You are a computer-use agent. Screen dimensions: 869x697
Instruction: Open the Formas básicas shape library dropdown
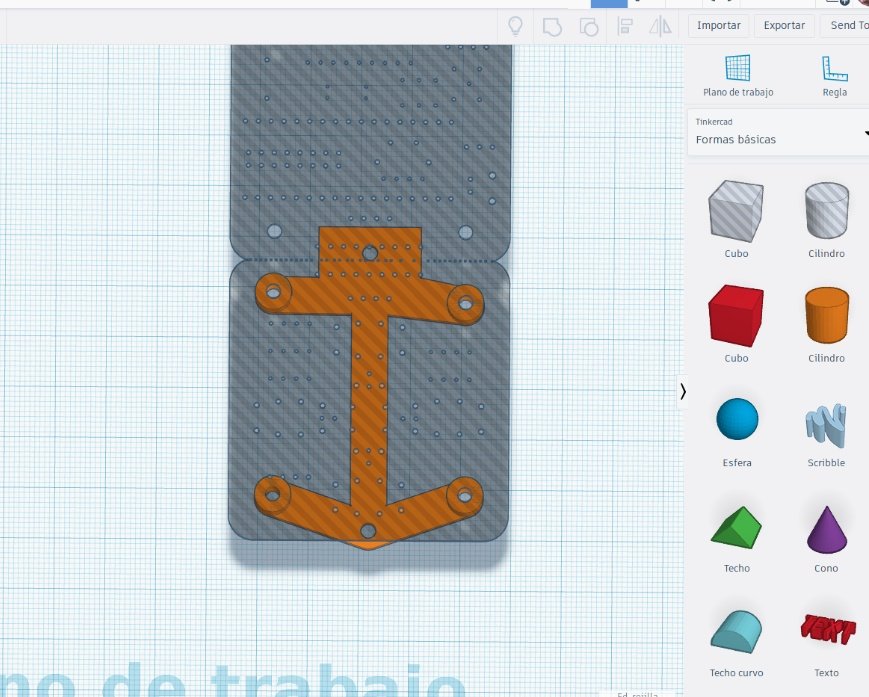click(778, 133)
